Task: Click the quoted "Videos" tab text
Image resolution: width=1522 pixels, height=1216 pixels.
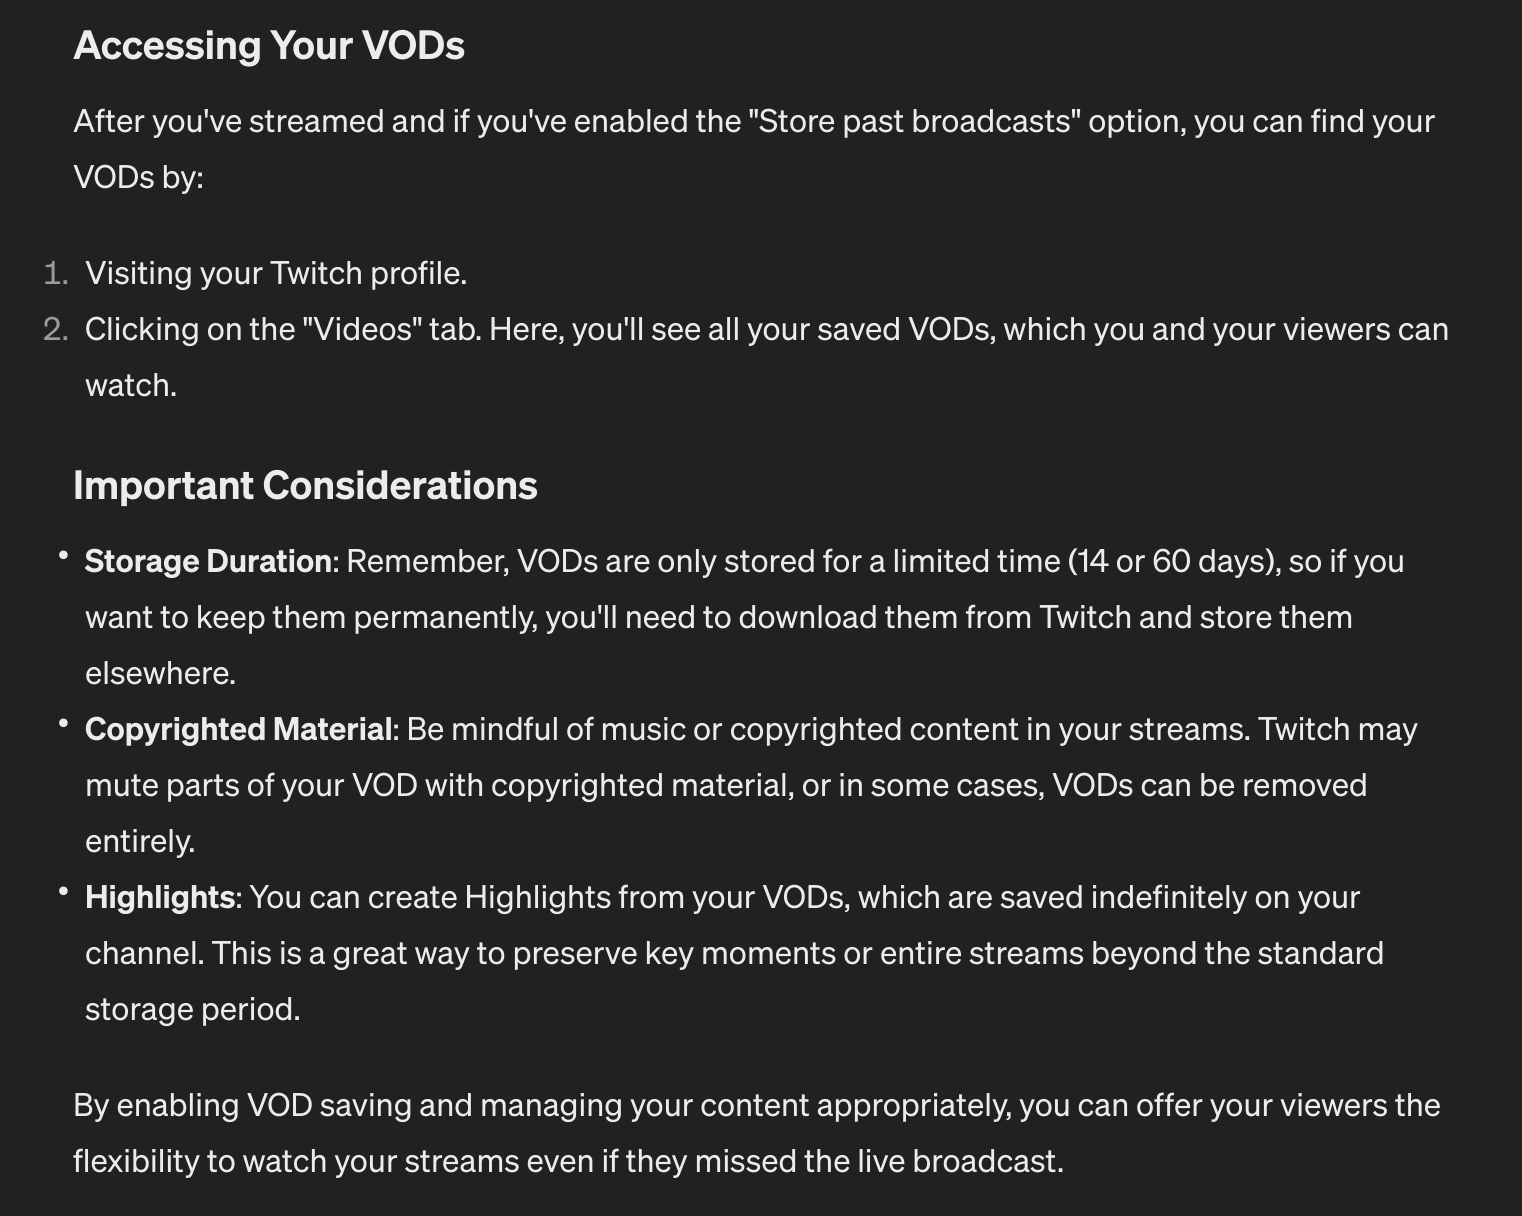Action: tap(362, 330)
